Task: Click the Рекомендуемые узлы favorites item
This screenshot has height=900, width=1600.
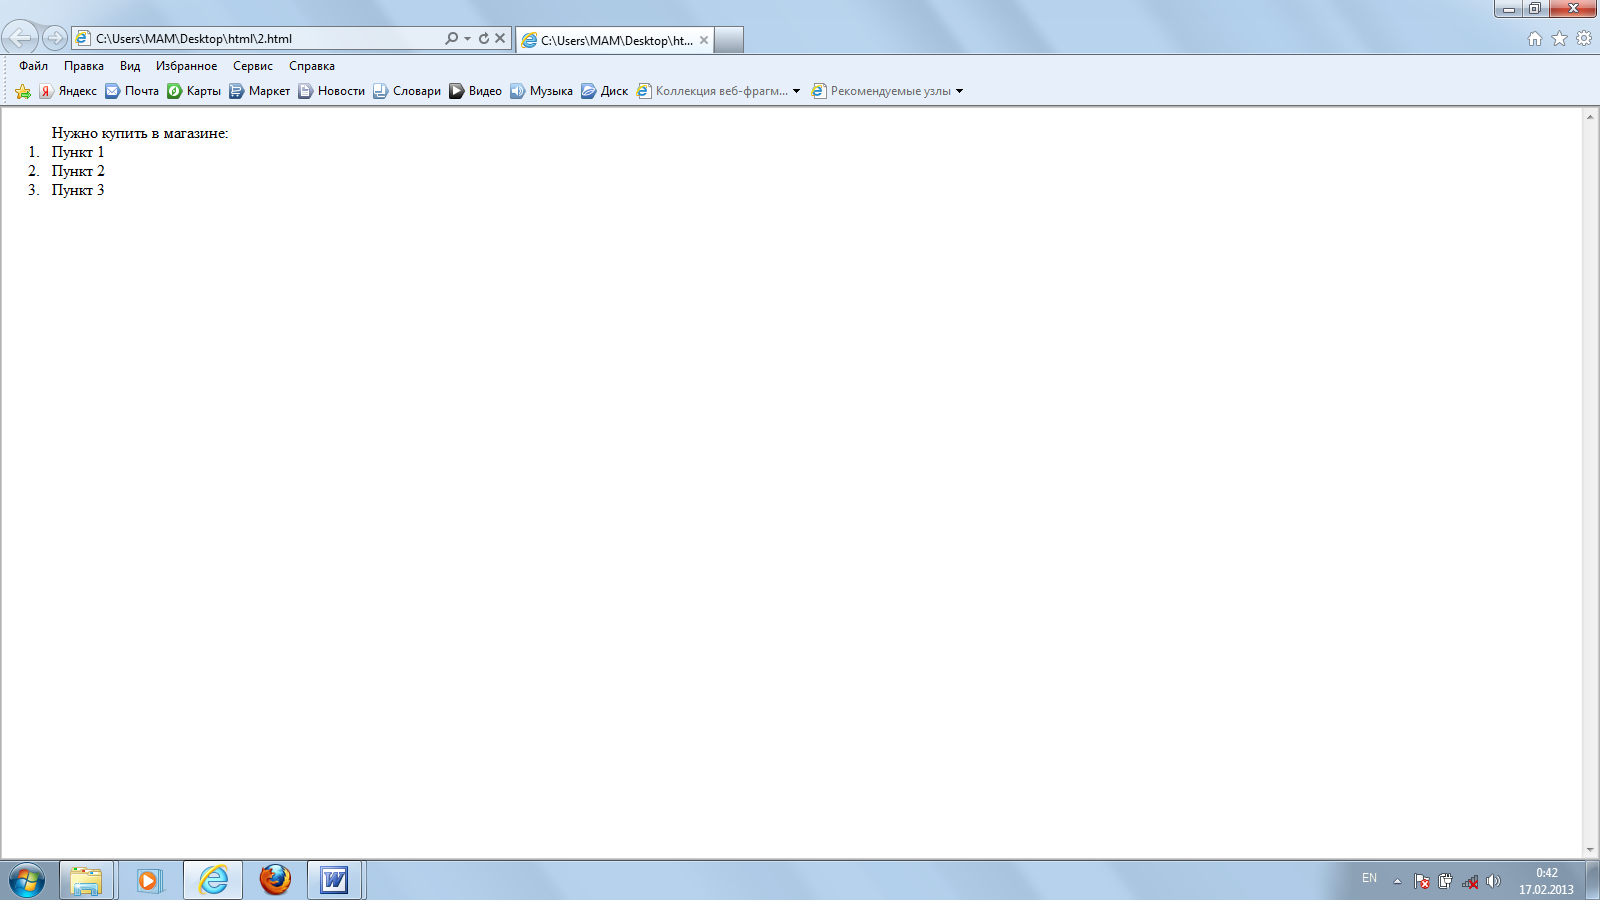Action: (x=881, y=91)
